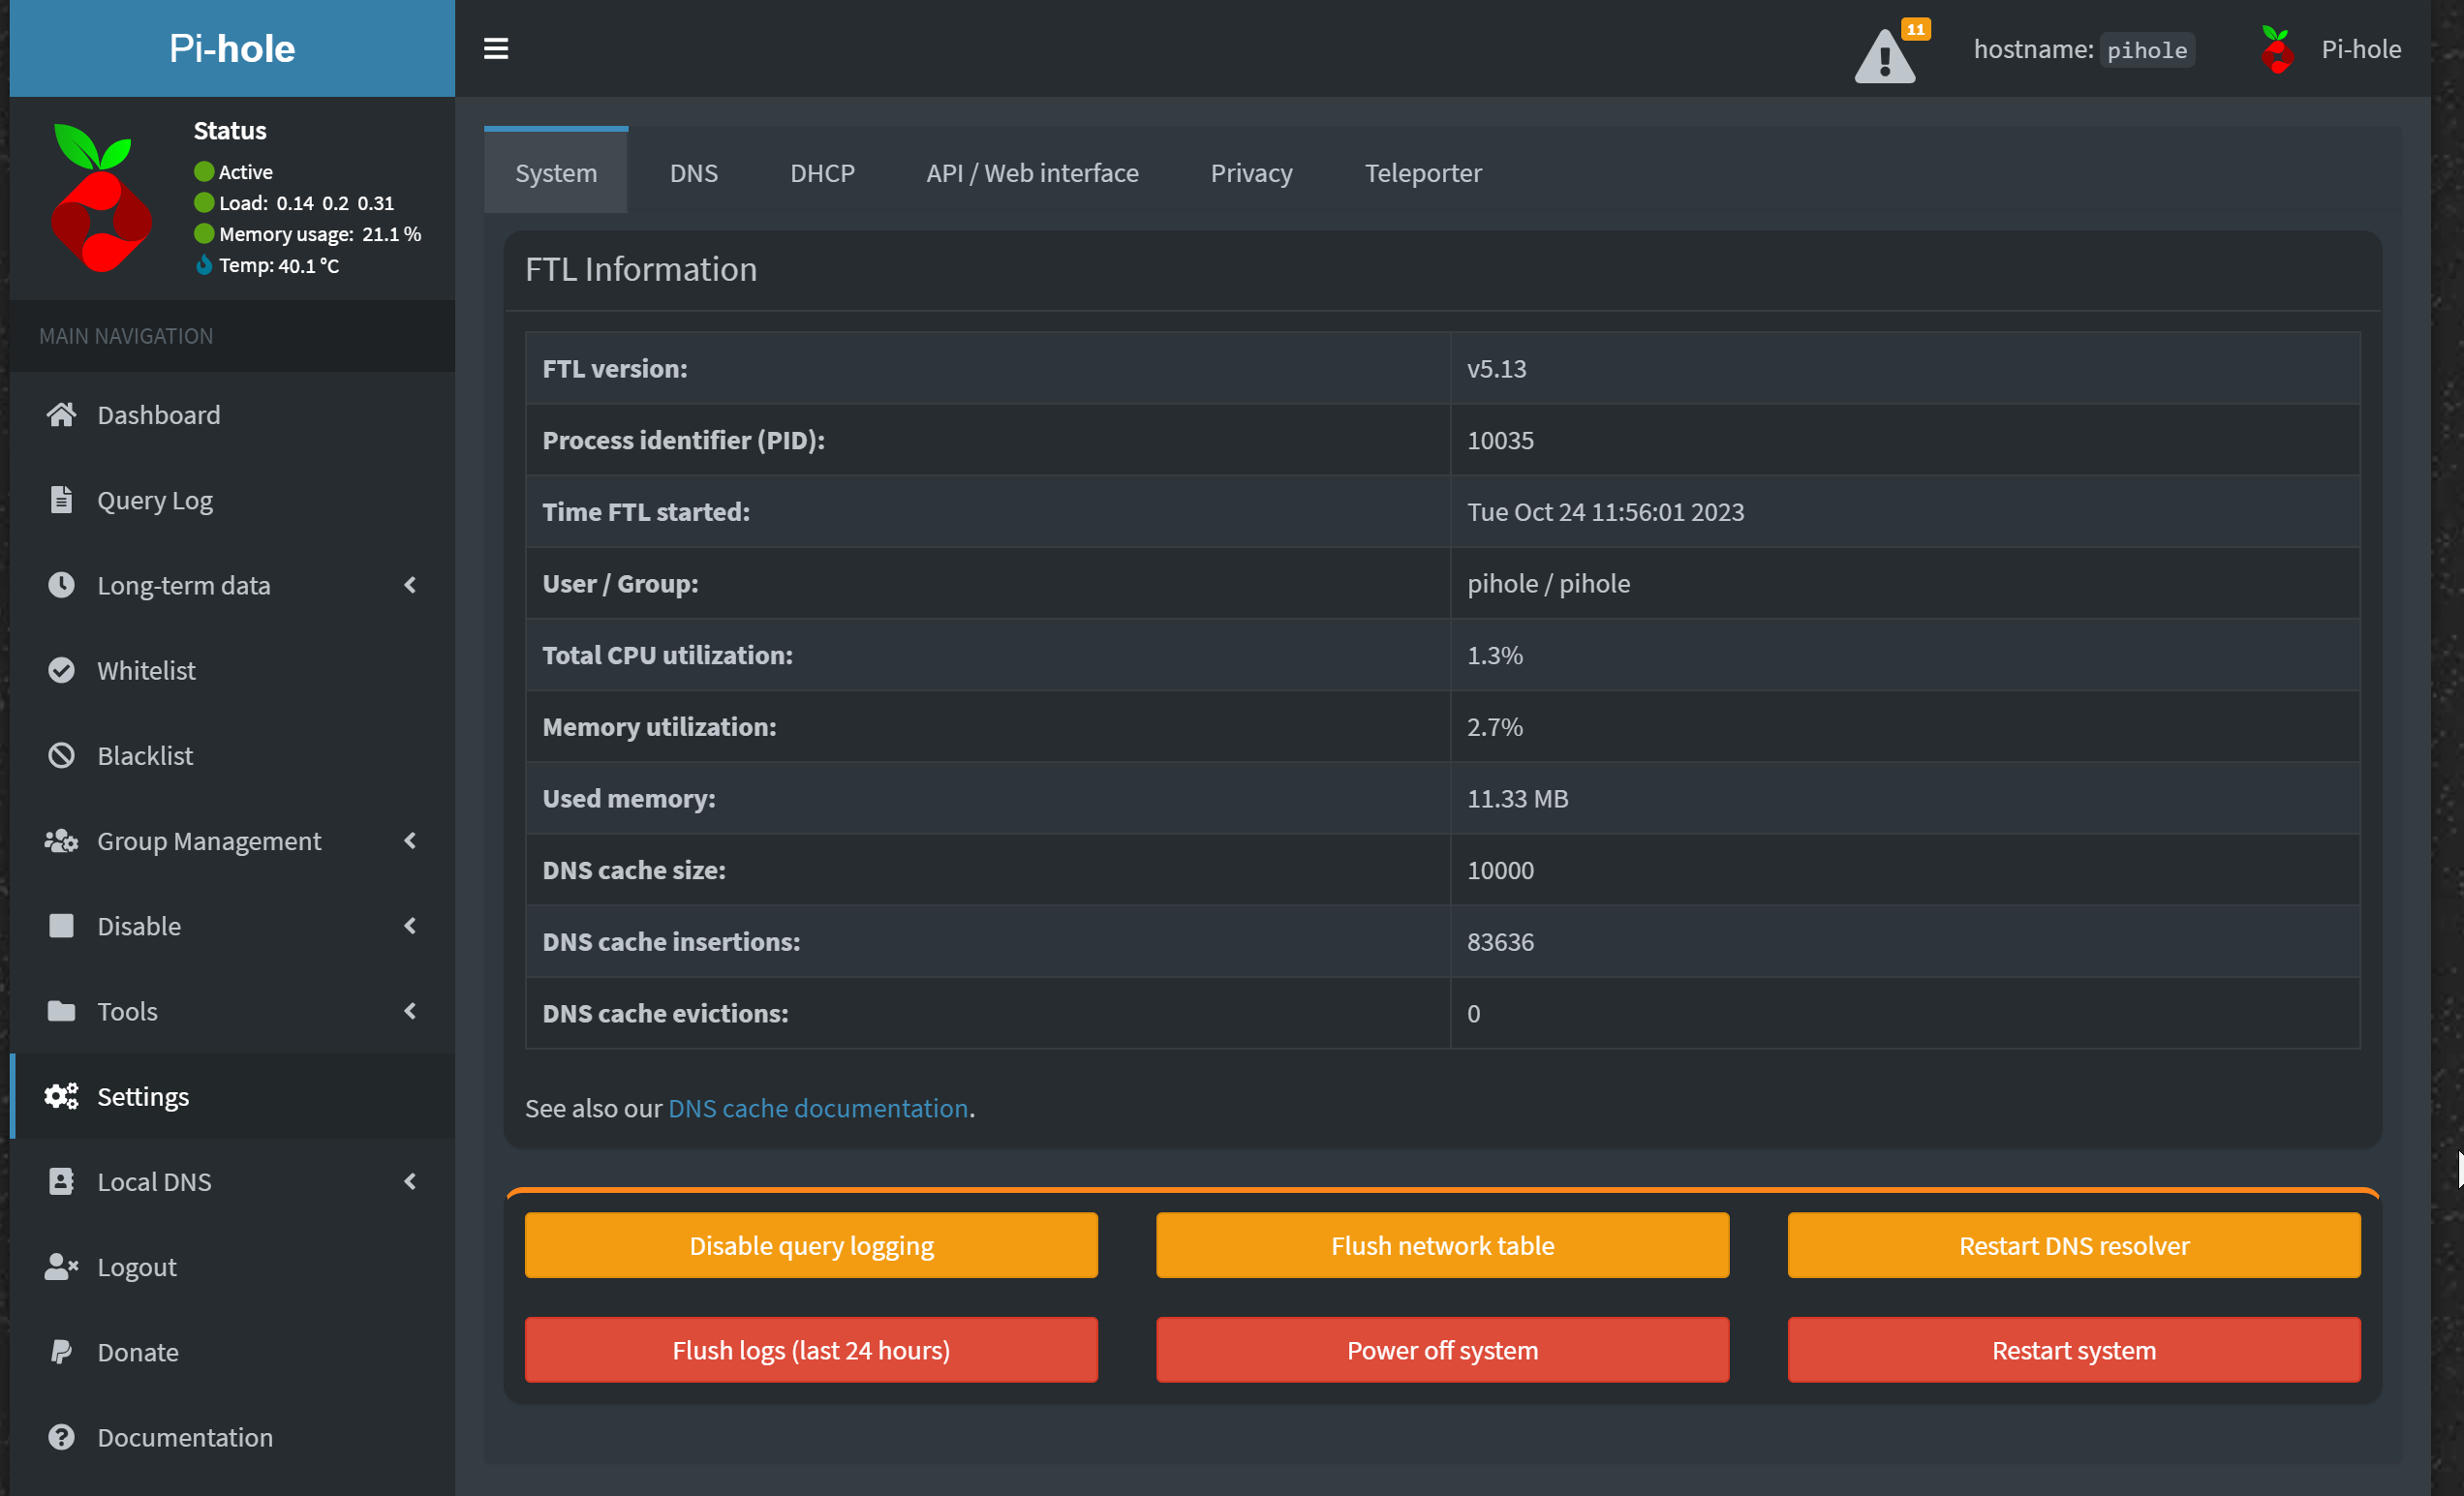Open the warning notifications triangle icon
Image resolution: width=2464 pixels, height=1496 pixels.
pyautogui.click(x=1885, y=57)
